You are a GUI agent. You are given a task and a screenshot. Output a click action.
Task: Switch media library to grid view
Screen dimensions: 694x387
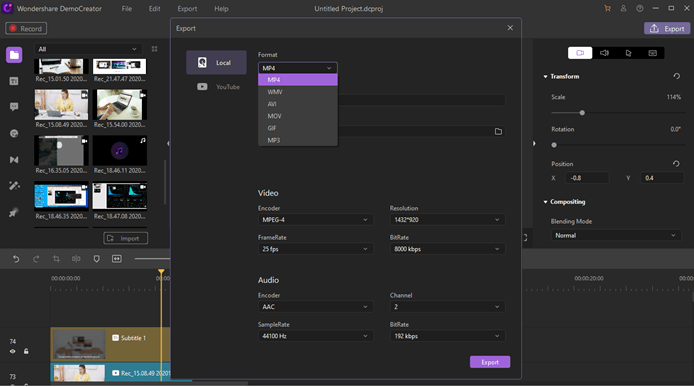(154, 49)
